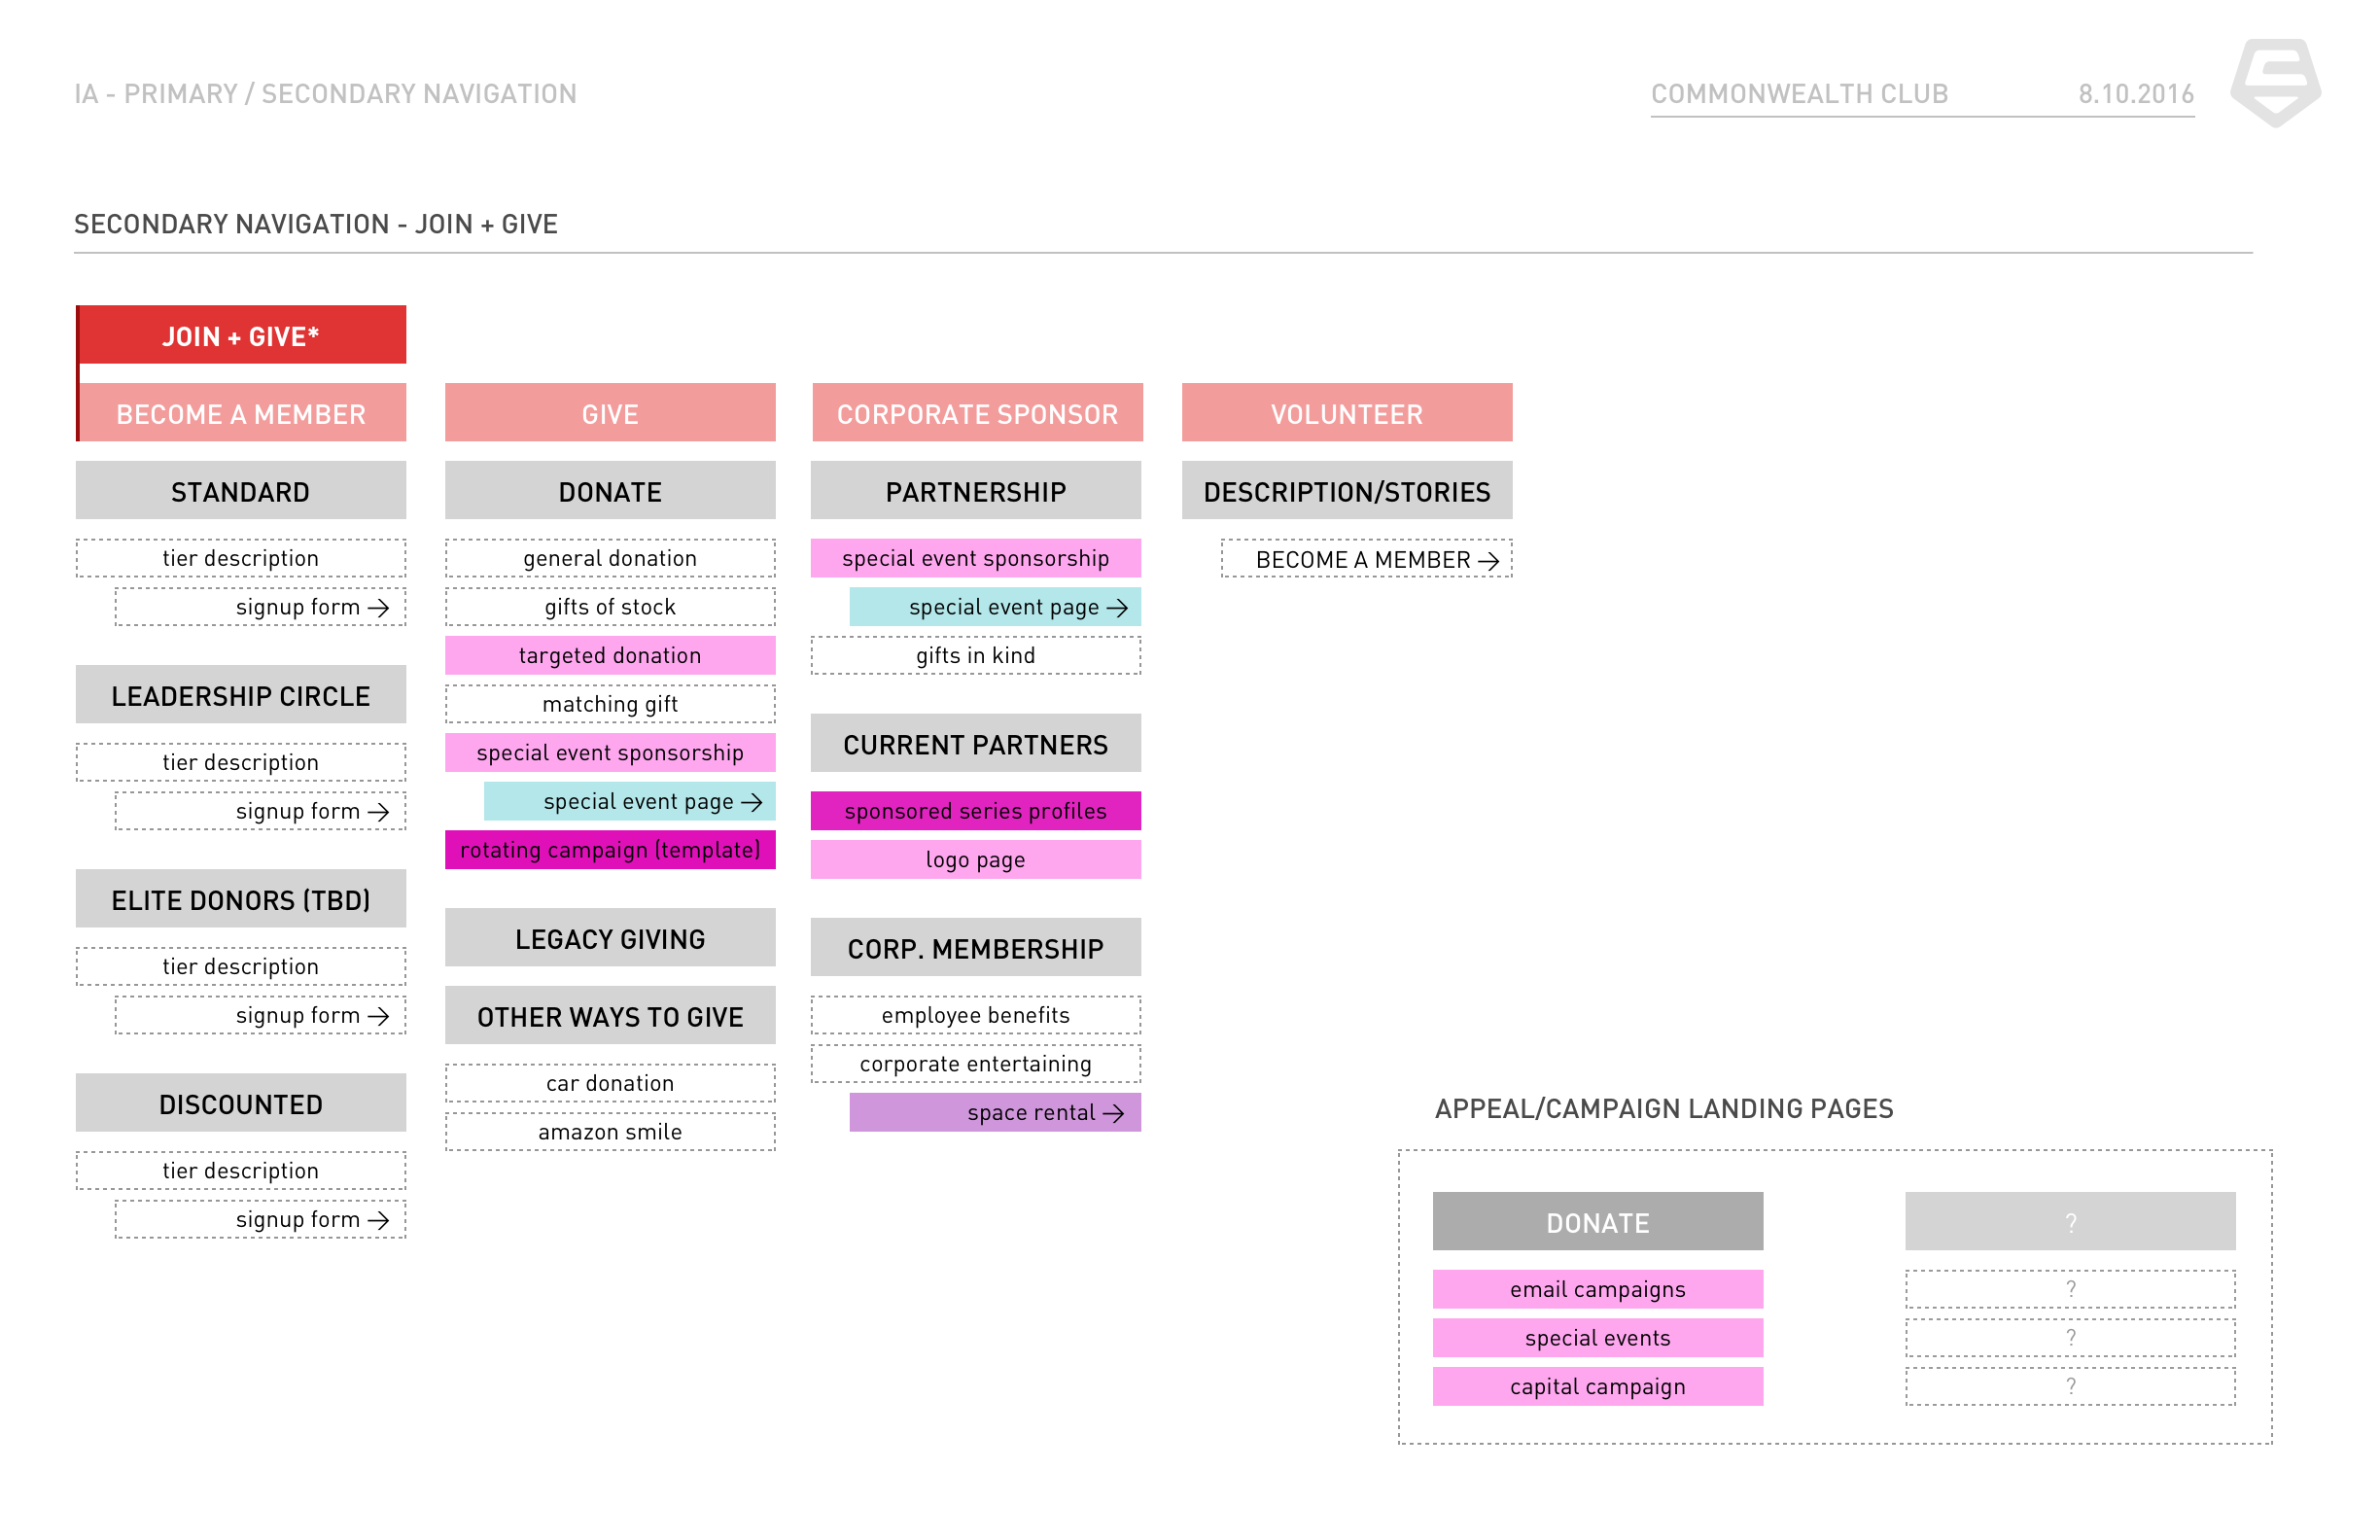Select the DISCOUNTED membership block

(x=241, y=1103)
